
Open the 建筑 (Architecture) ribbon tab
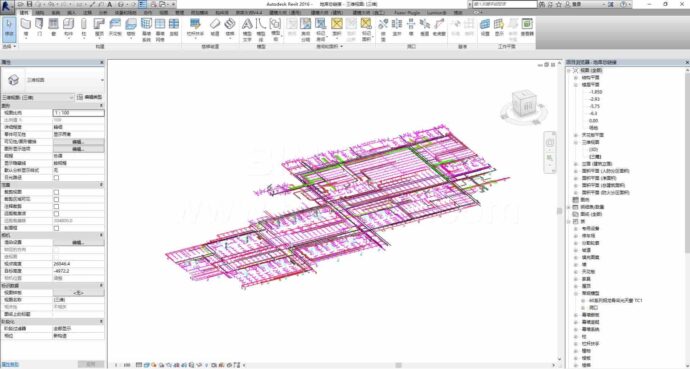point(24,13)
